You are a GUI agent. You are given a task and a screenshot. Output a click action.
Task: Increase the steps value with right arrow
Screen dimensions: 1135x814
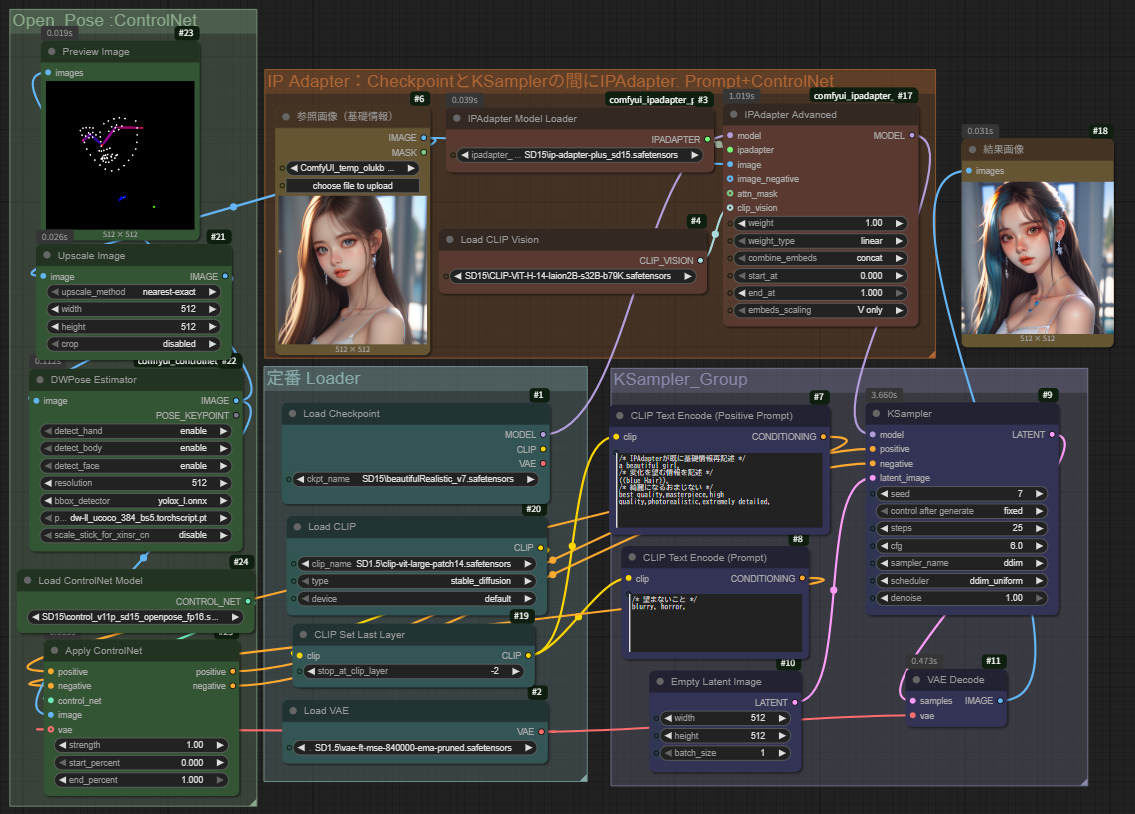1041,528
